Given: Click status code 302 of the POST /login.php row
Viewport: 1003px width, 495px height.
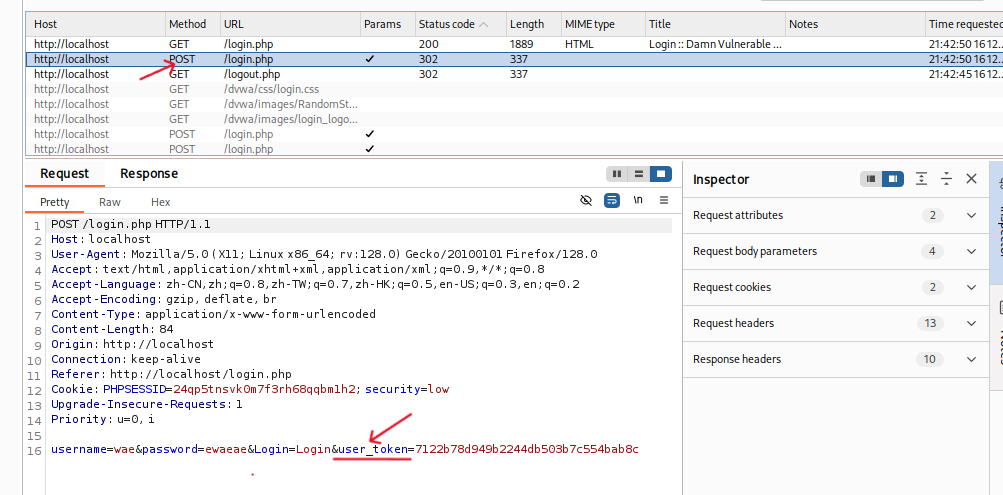Looking at the screenshot, I should (x=428, y=59).
